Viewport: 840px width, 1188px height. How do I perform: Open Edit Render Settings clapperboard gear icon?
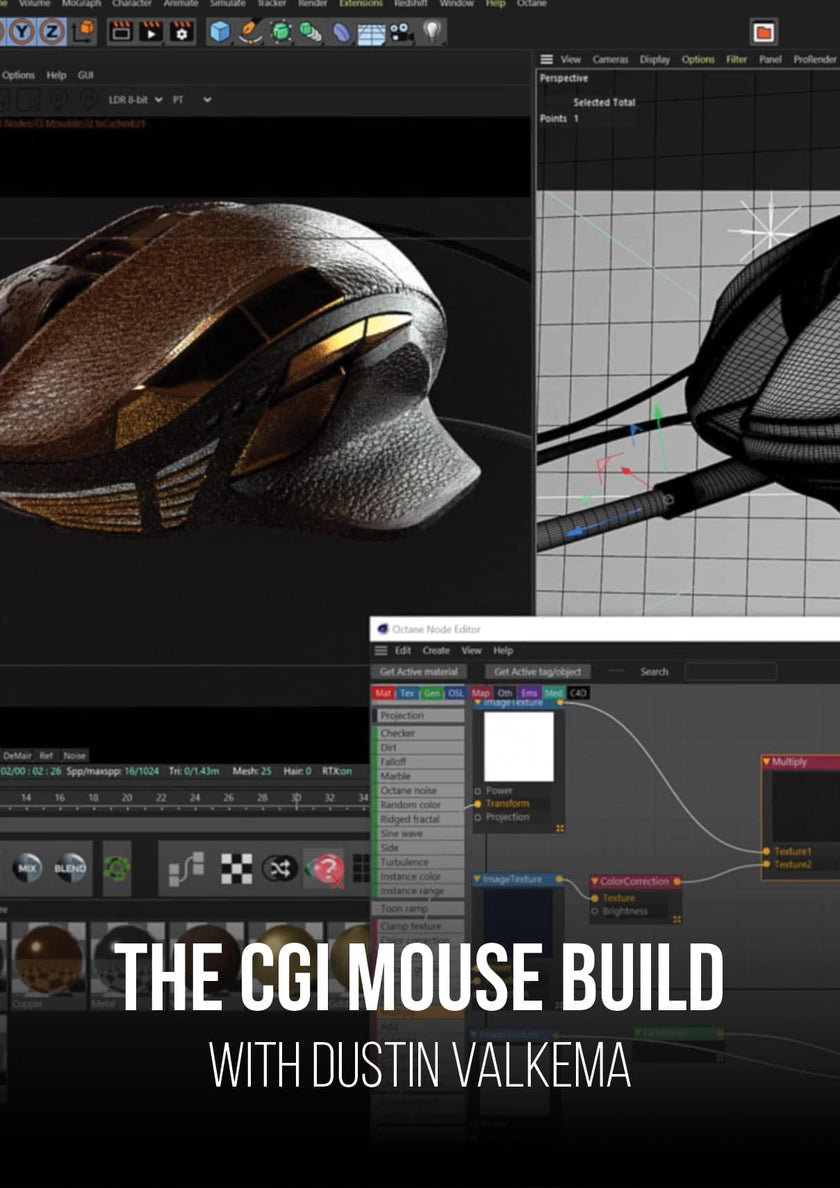tap(181, 32)
